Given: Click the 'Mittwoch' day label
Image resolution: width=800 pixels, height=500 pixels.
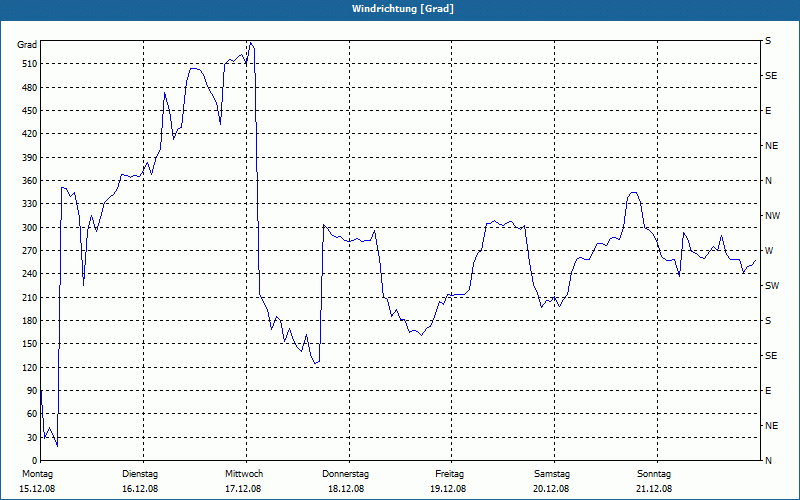Looking at the screenshot, I should click(244, 474).
